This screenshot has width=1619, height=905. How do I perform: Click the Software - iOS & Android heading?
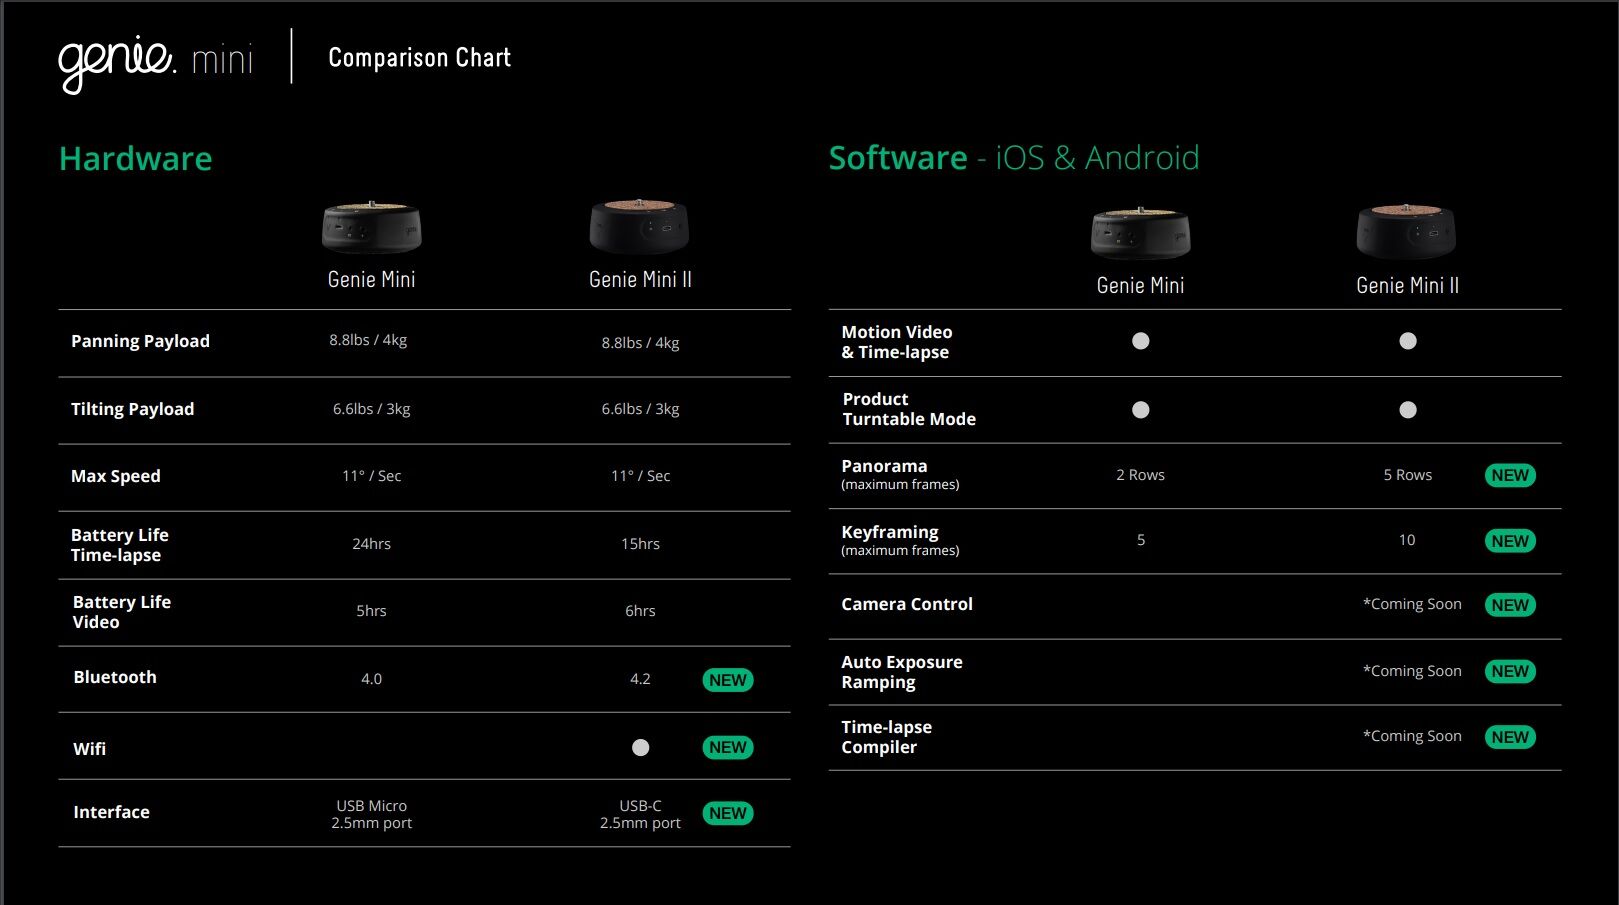point(1014,158)
